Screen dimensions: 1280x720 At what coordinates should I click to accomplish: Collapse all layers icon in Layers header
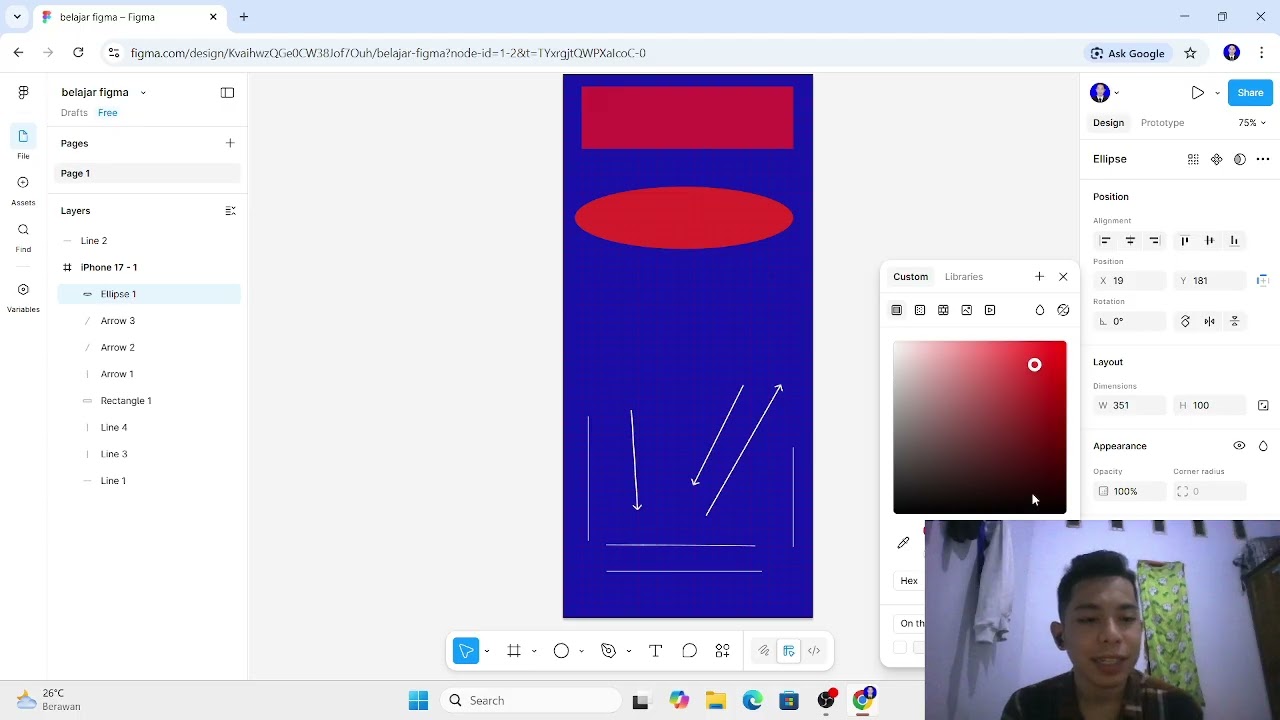click(230, 211)
